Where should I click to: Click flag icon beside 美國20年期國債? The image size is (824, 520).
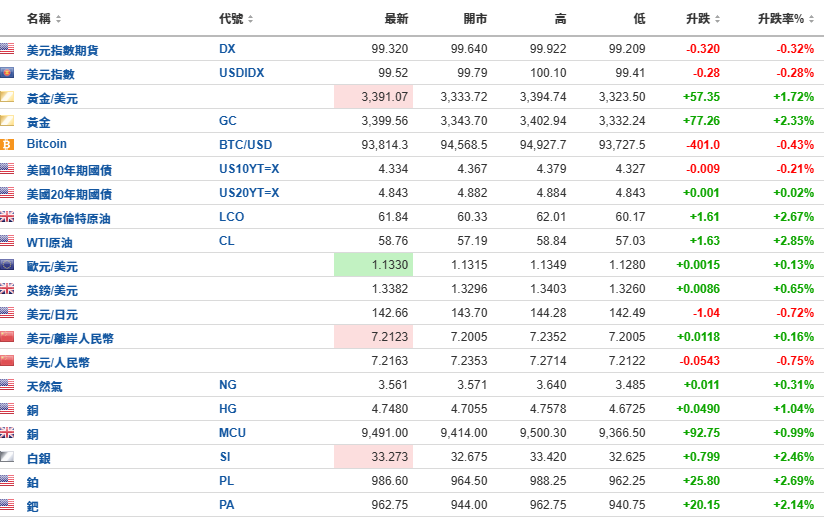click(7, 193)
